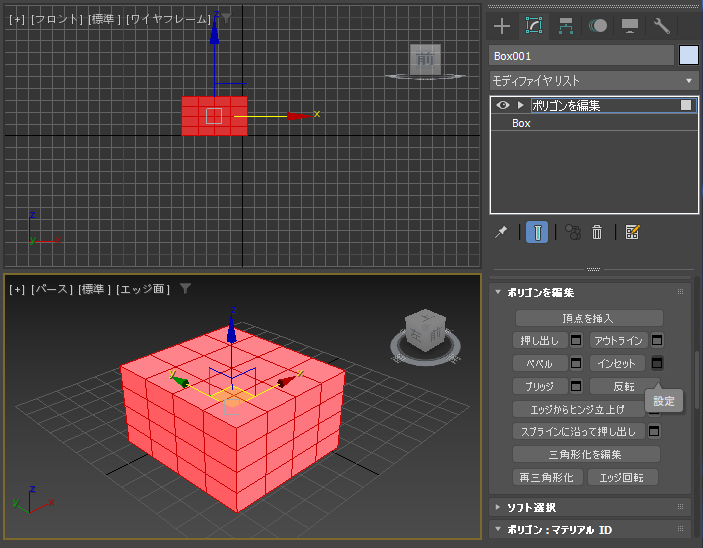Open the Hierarchy panel tab
This screenshot has width=703, height=548.
click(565, 26)
